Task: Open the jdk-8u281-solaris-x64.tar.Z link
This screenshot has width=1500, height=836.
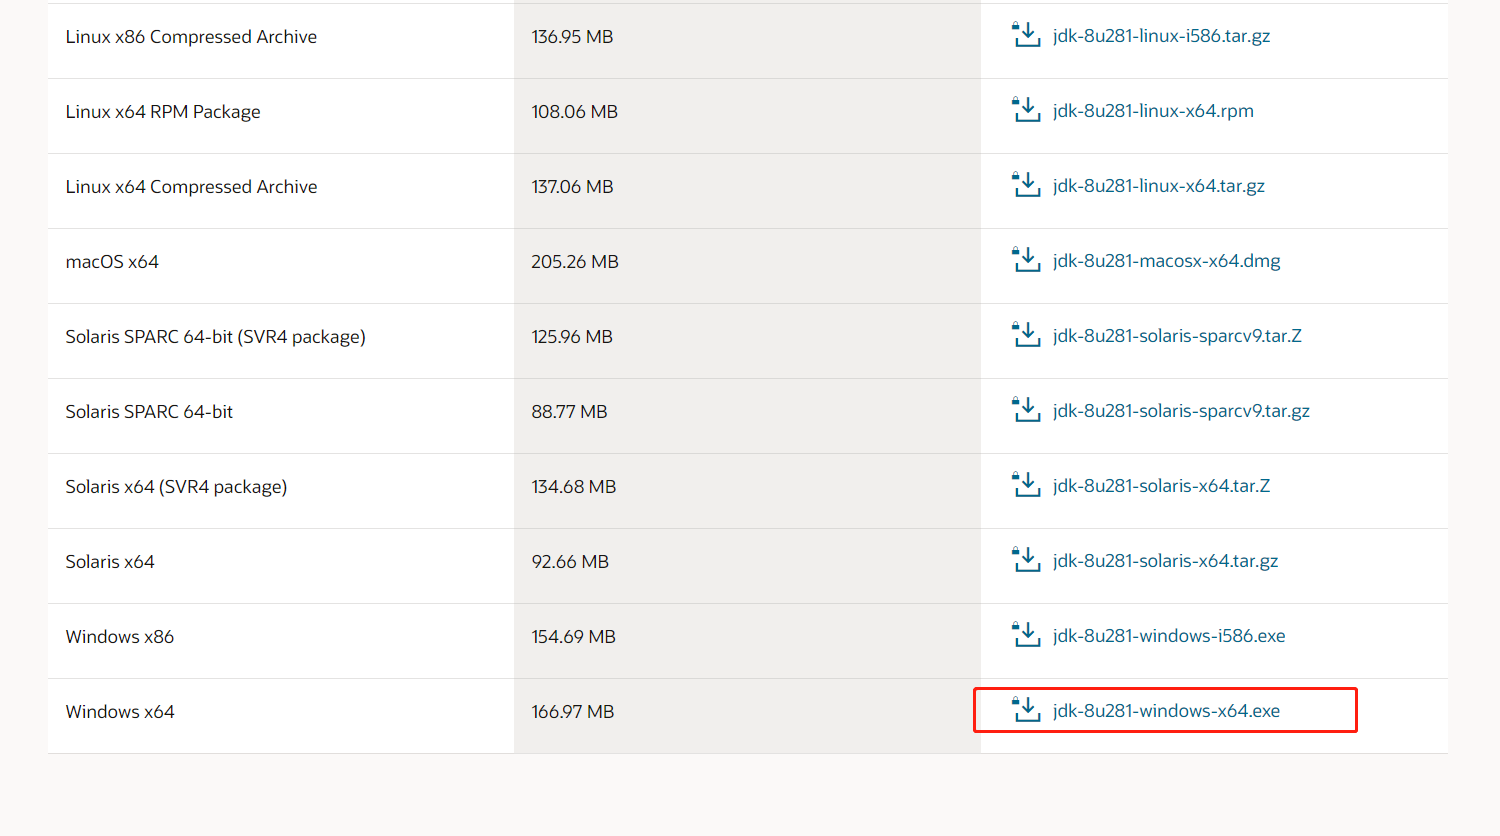Action: 1161,486
